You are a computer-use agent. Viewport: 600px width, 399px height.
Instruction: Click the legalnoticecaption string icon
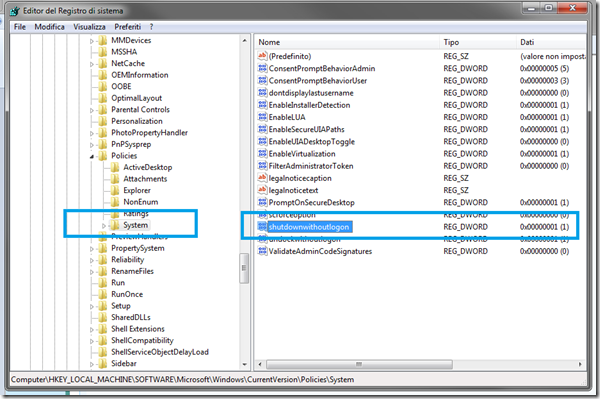click(x=262, y=178)
